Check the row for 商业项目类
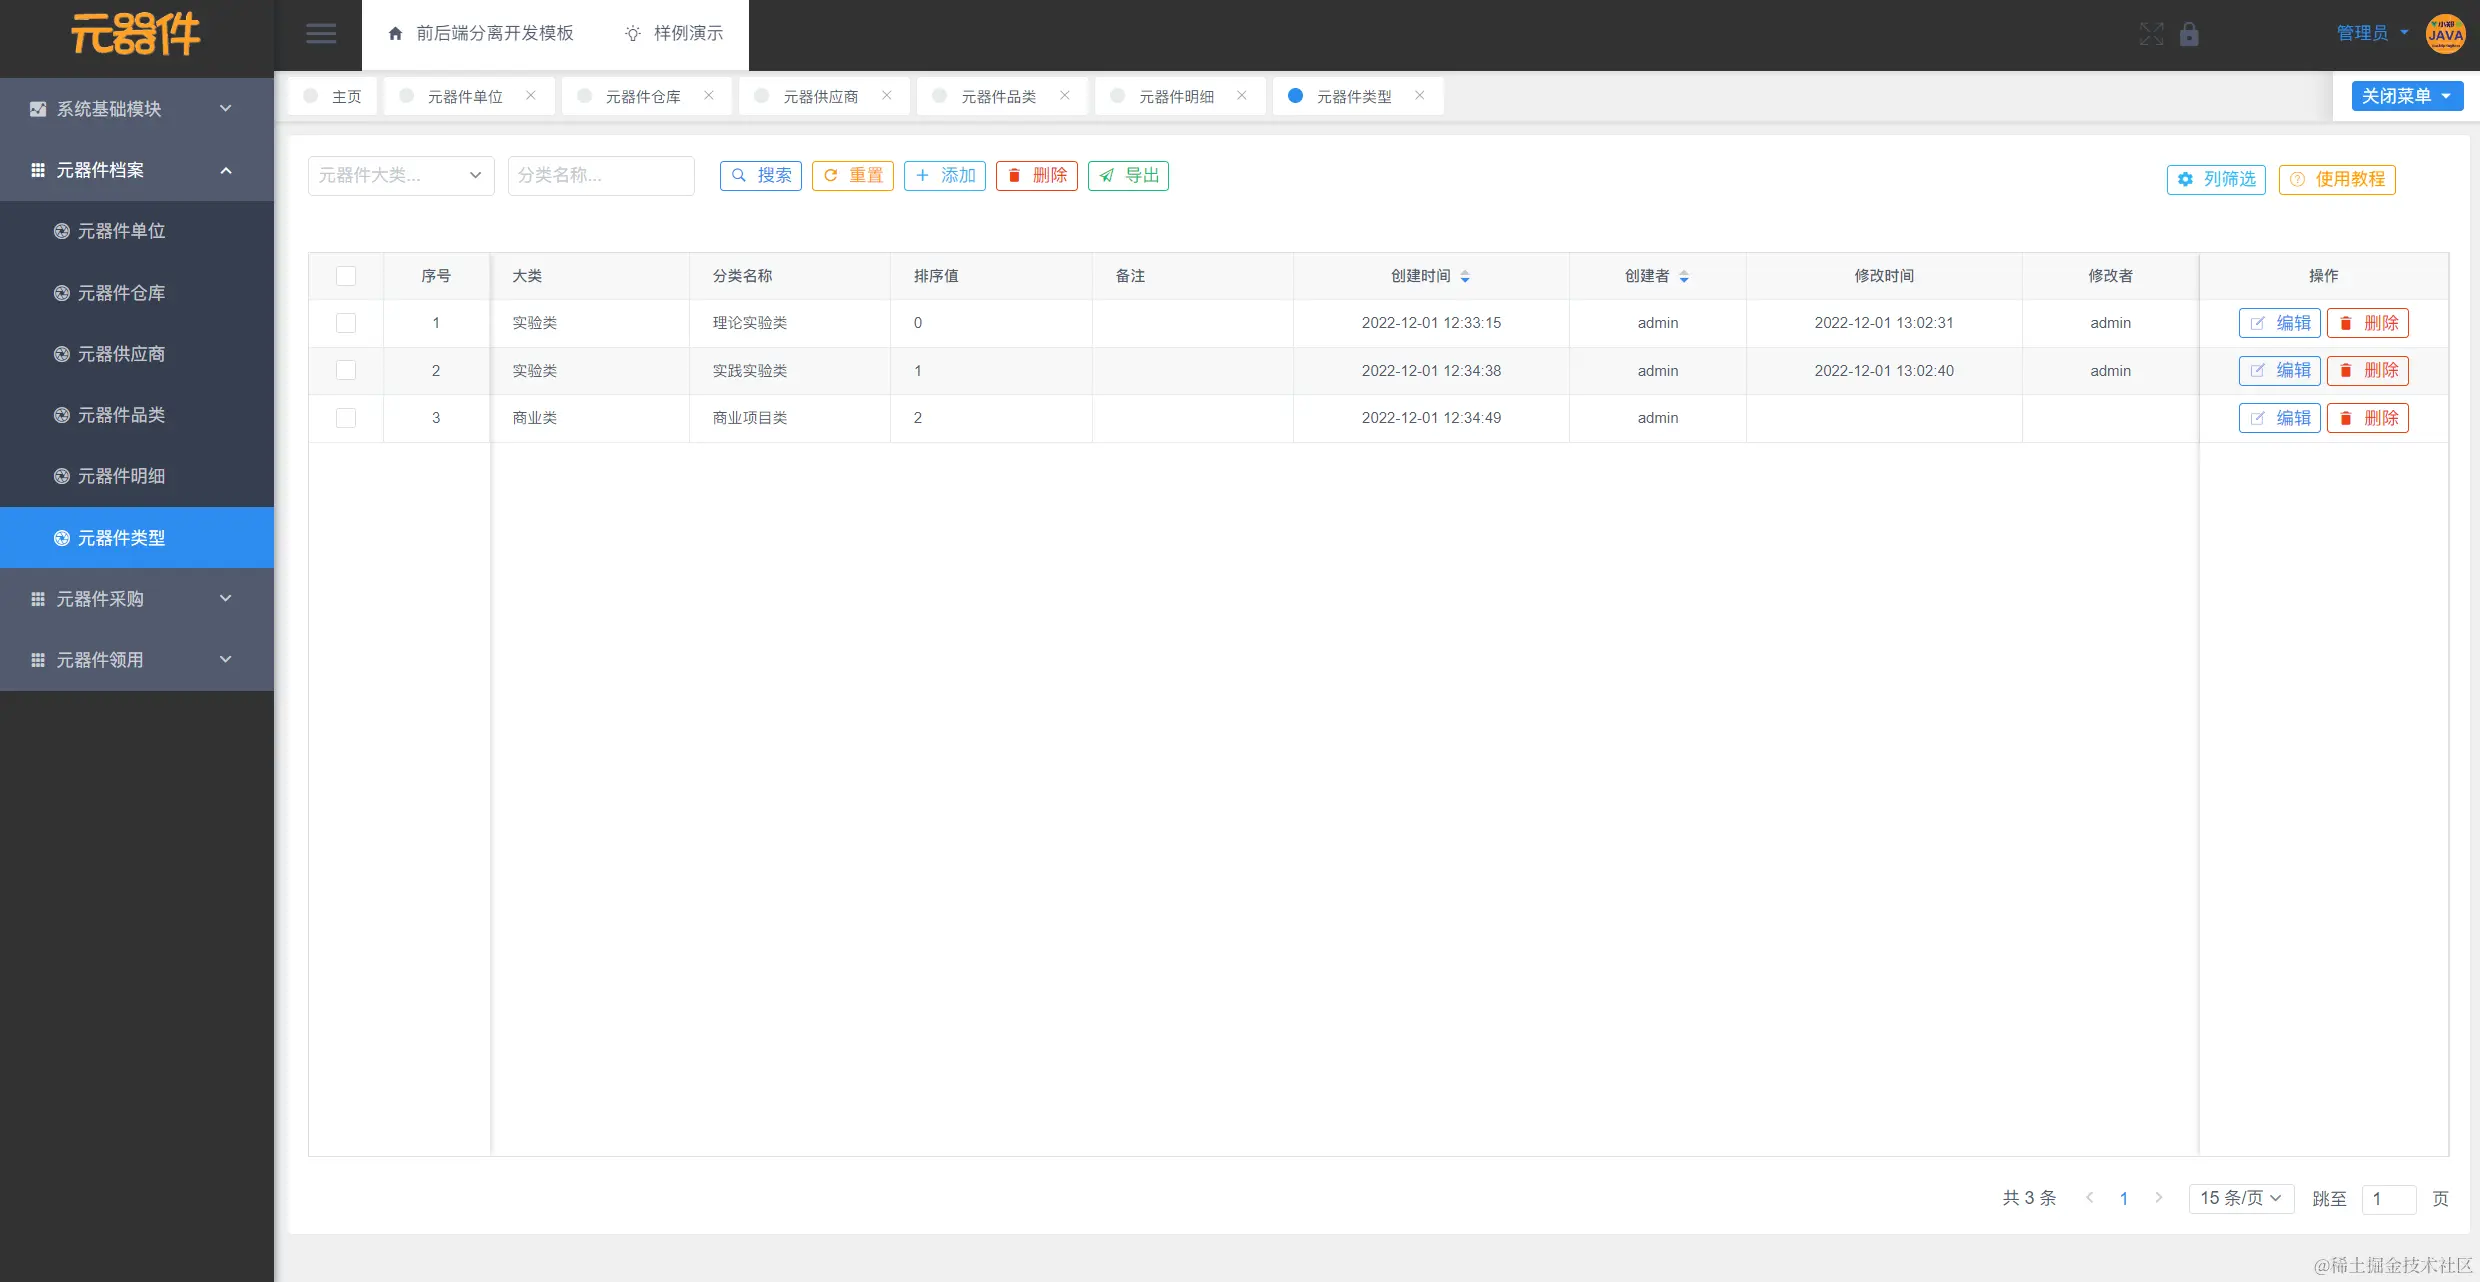2480x1282 pixels. (x=346, y=418)
